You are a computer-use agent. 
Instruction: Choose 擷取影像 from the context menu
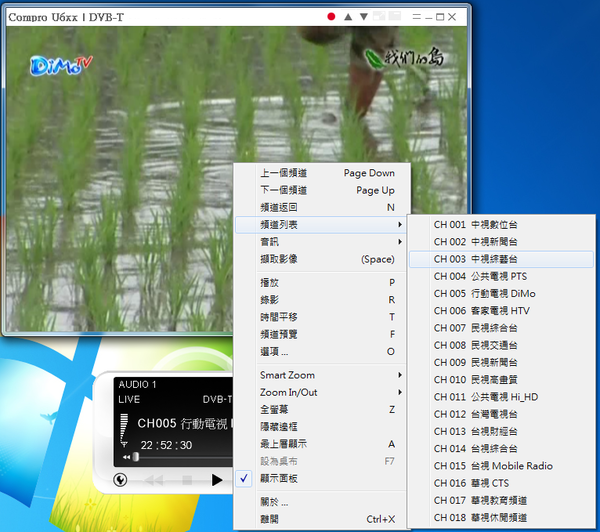(x=322, y=259)
